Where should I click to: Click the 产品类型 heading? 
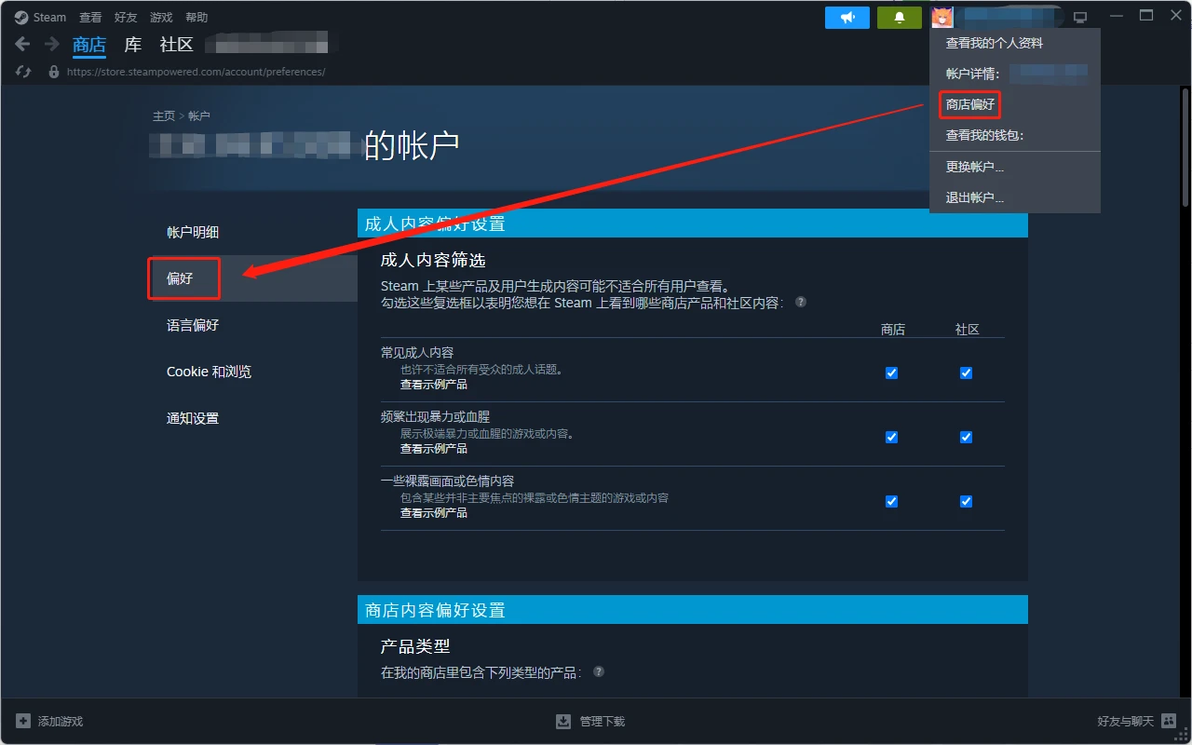pyautogui.click(x=415, y=647)
